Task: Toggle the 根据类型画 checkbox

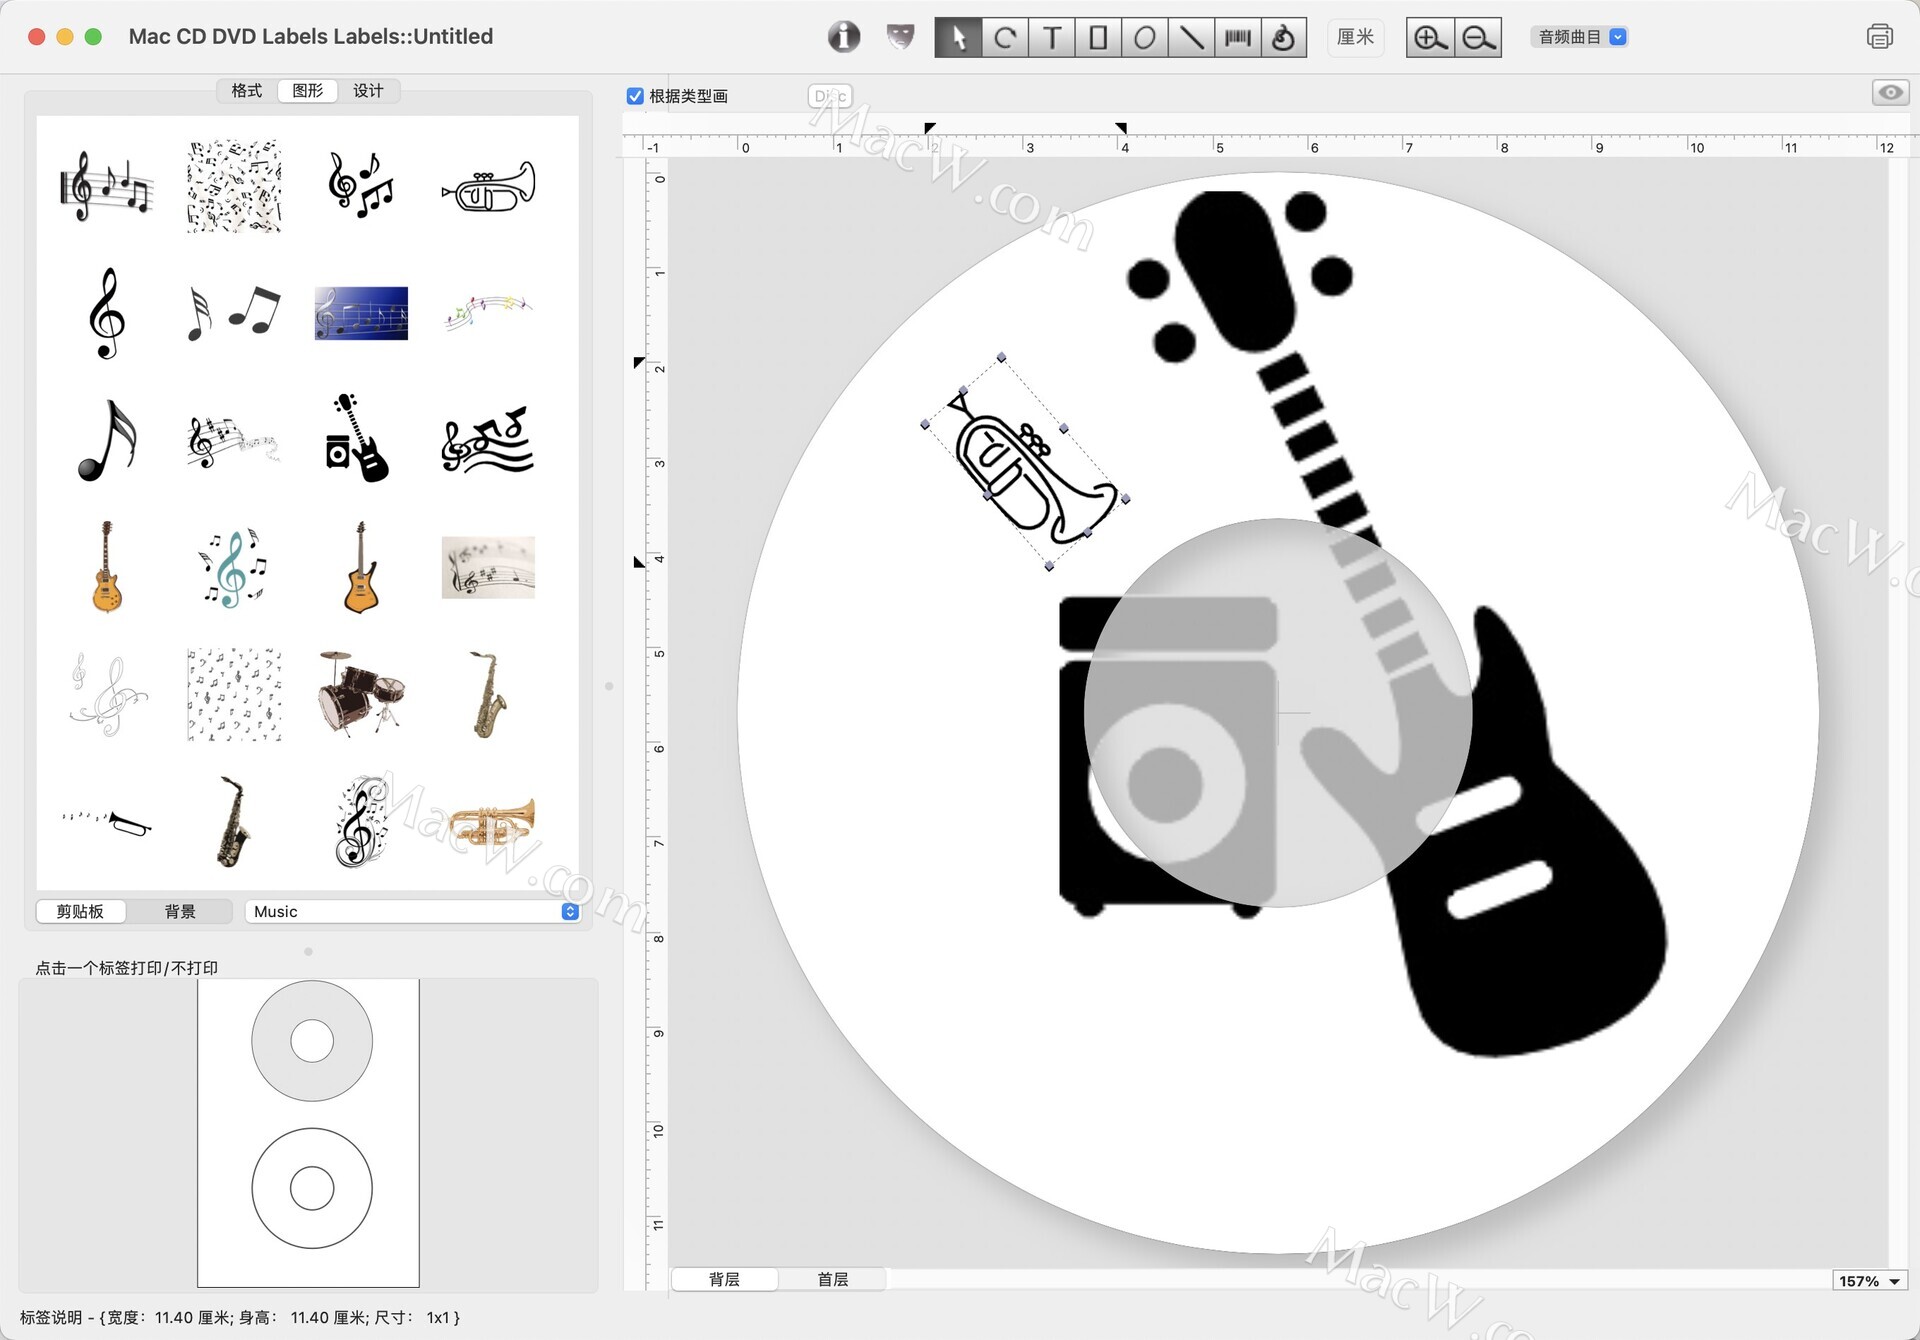Action: (634, 96)
